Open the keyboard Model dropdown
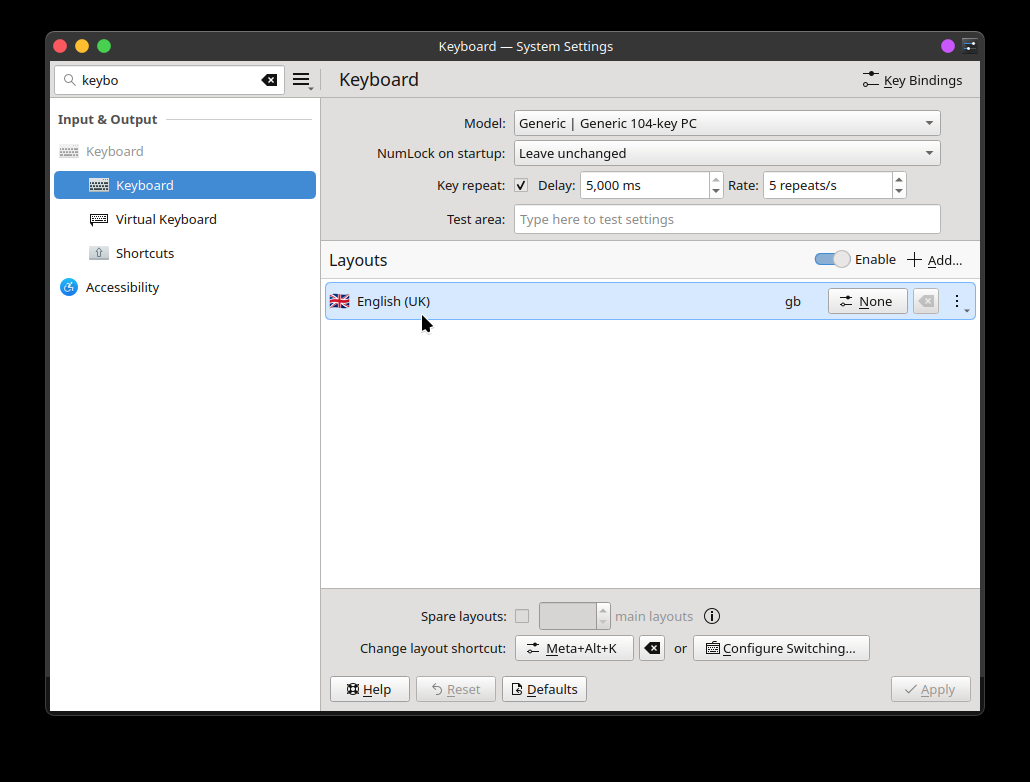 pyautogui.click(x=727, y=124)
